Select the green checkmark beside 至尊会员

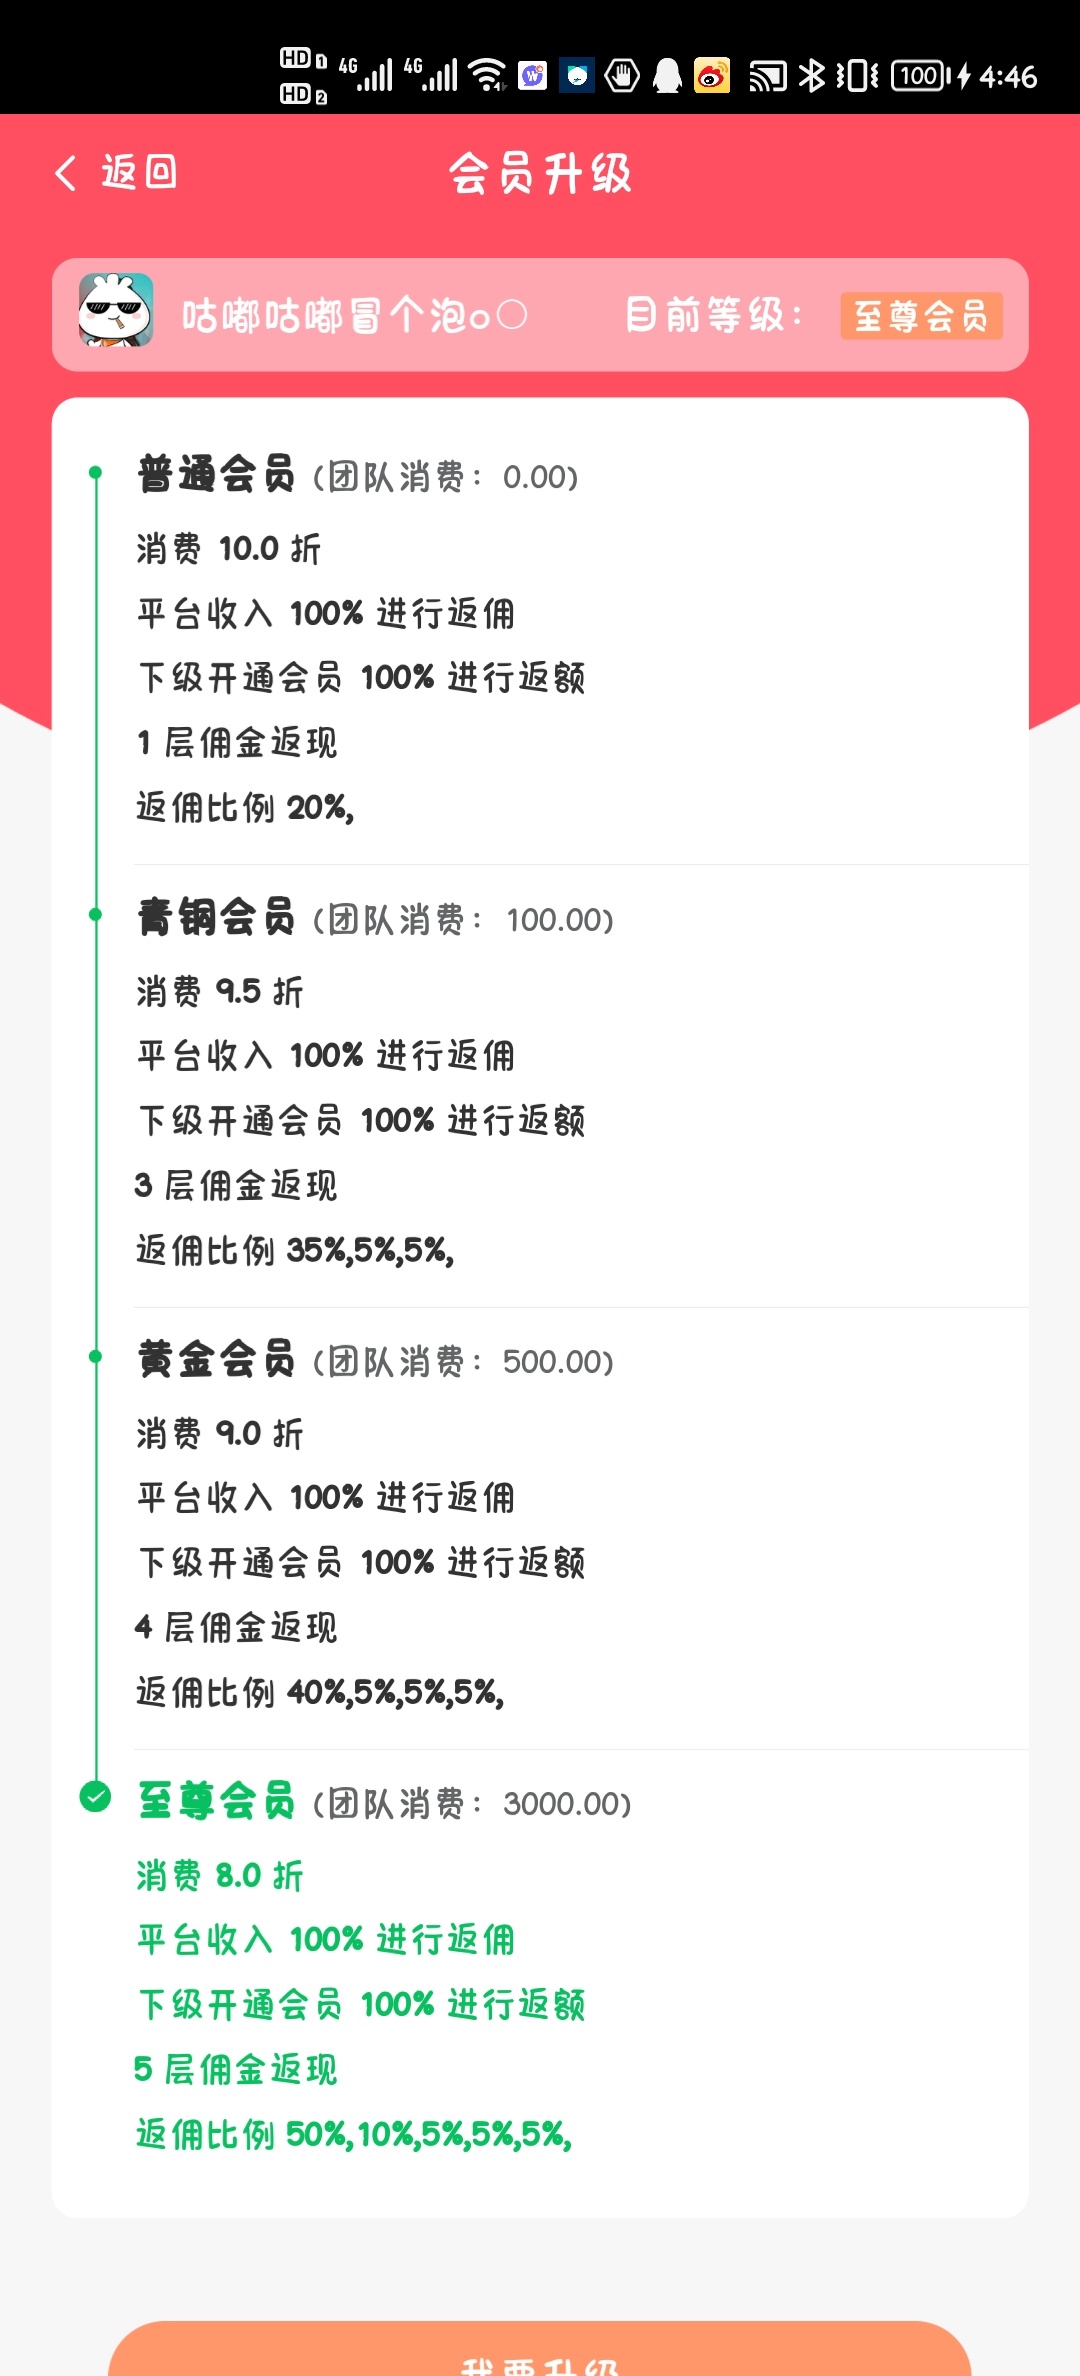(x=95, y=1797)
